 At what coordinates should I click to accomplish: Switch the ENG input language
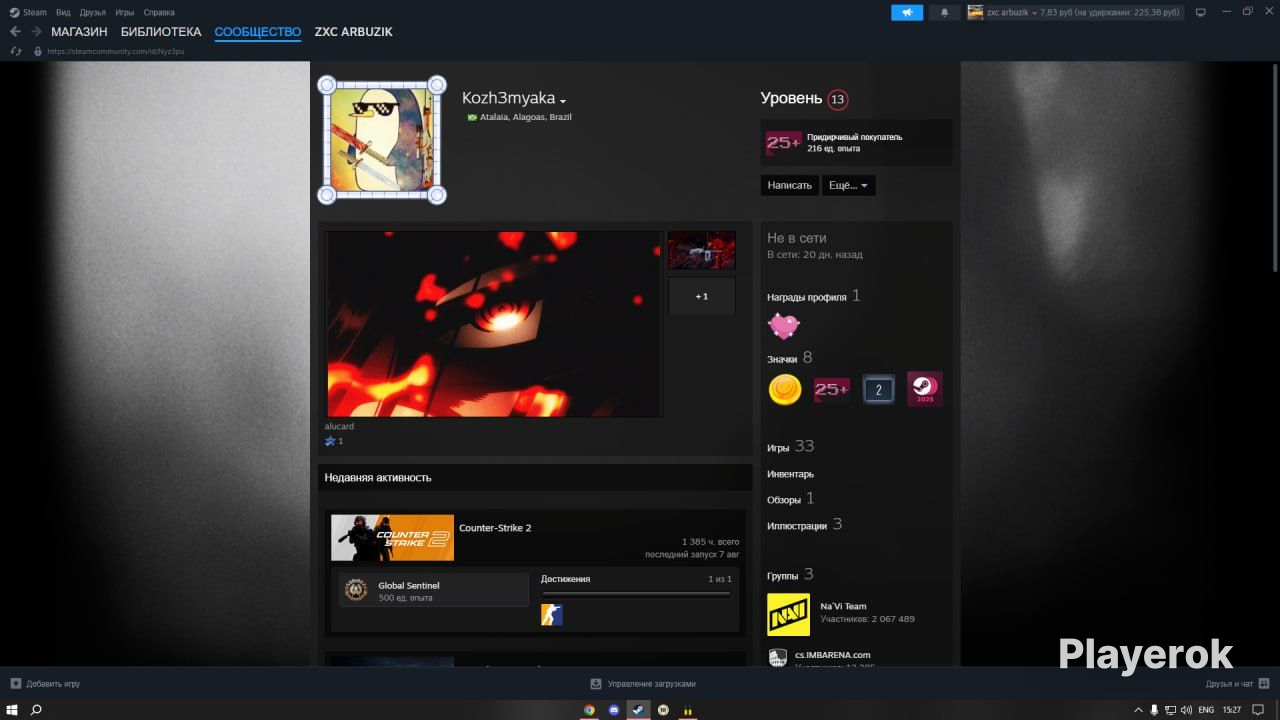[1206, 710]
